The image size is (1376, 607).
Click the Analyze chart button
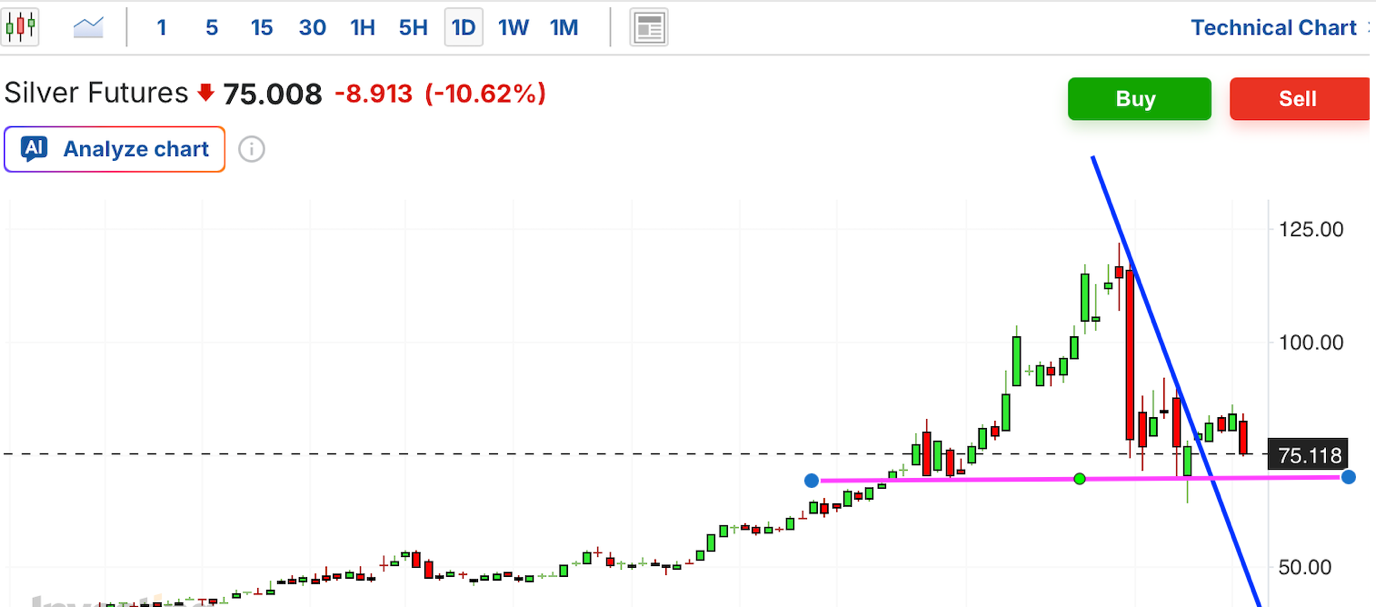point(114,149)
